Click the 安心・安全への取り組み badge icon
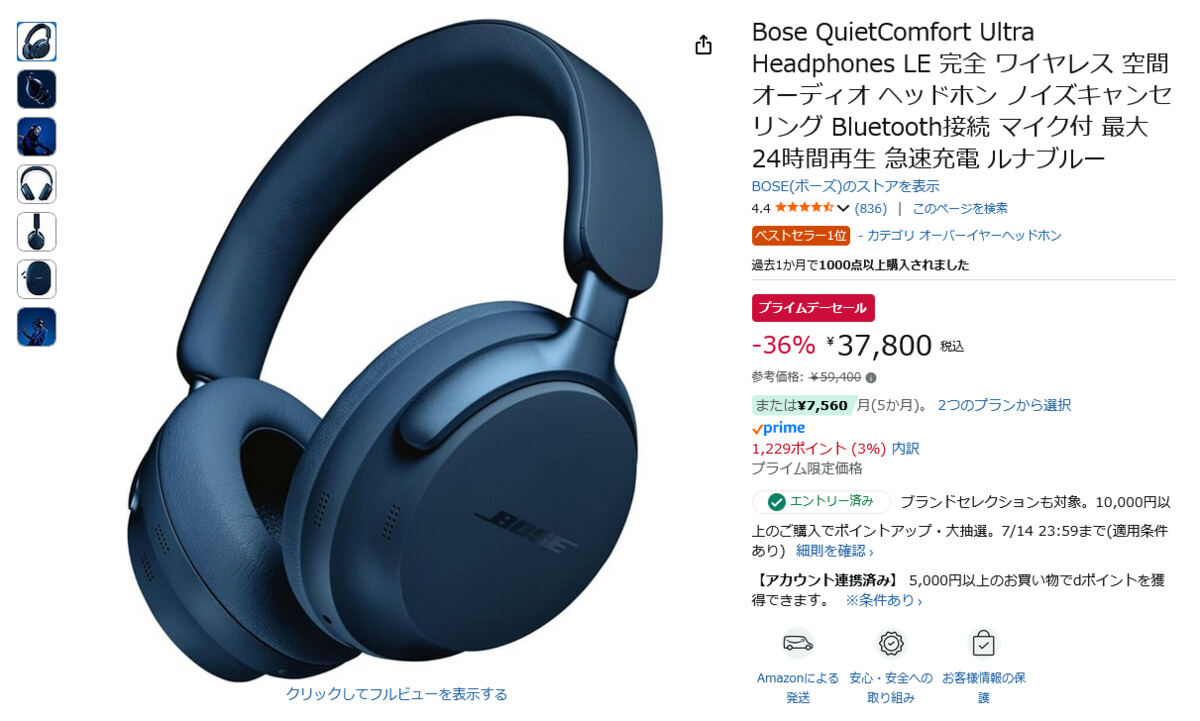1200x721 pixels. [891, 643]
